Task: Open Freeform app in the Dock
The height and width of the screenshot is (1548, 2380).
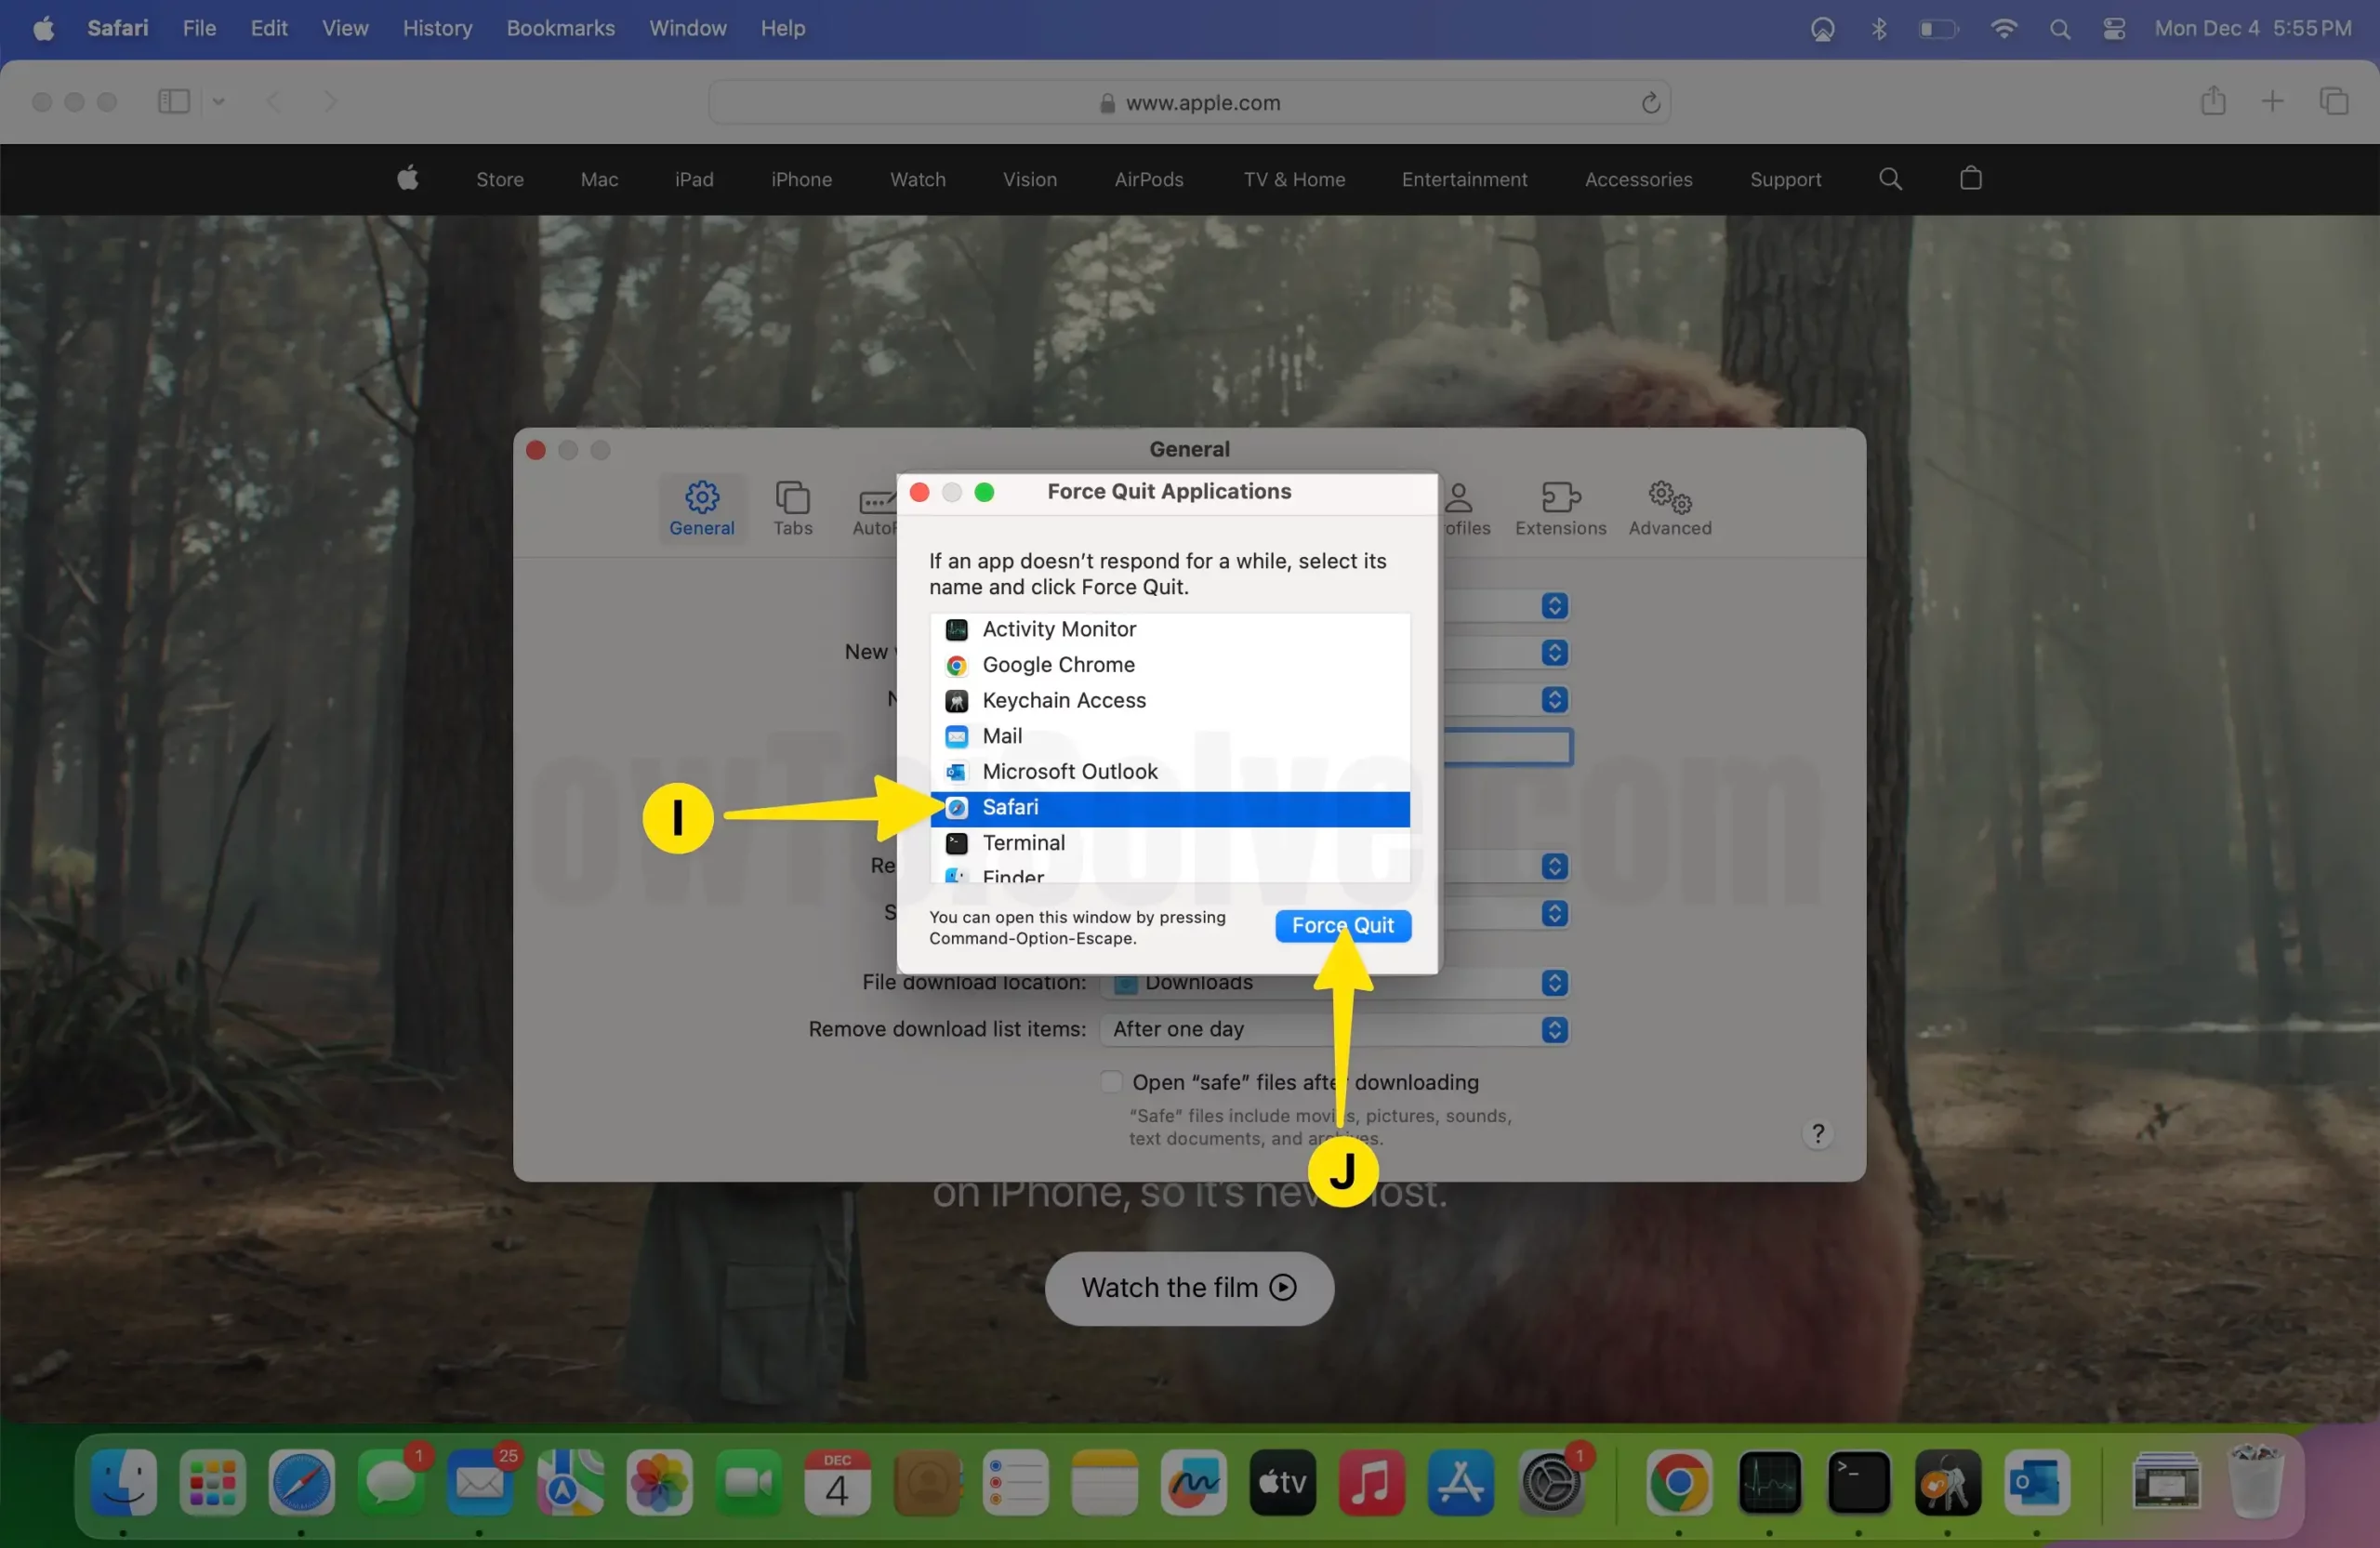Action: click(1194, 1481)
